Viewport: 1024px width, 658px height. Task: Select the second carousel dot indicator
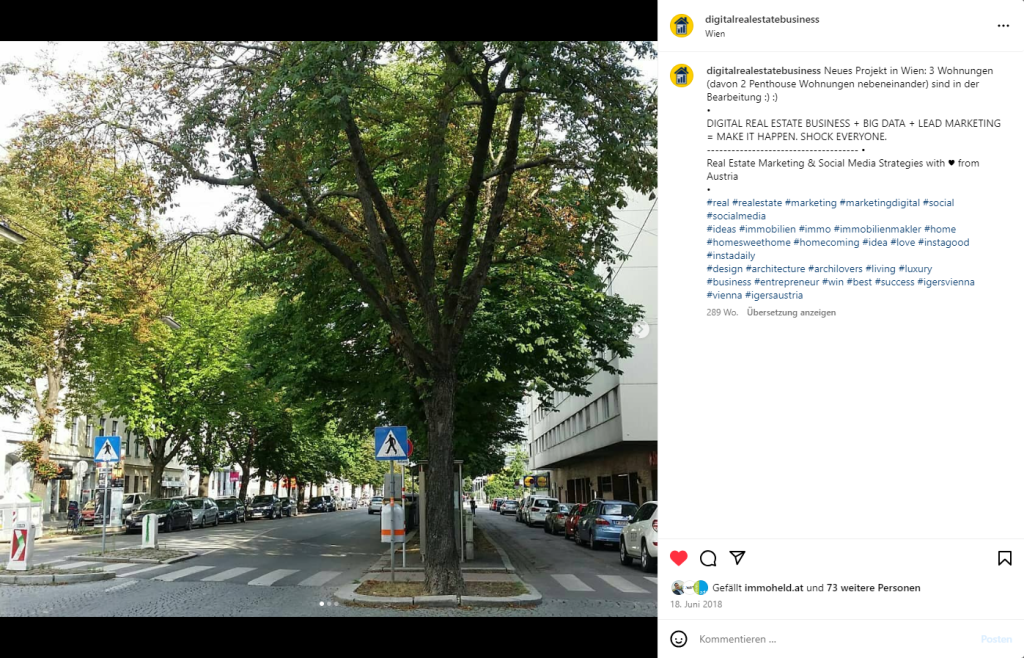(x=329, y=604)
